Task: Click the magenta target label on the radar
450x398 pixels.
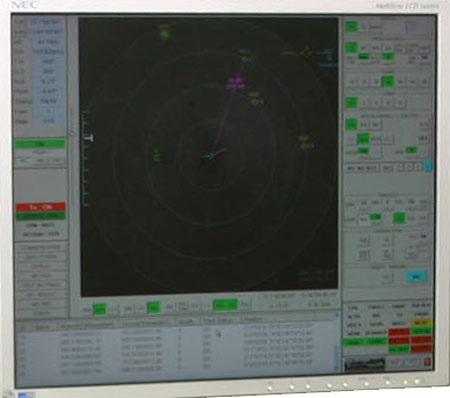Action: coord(235,83)
